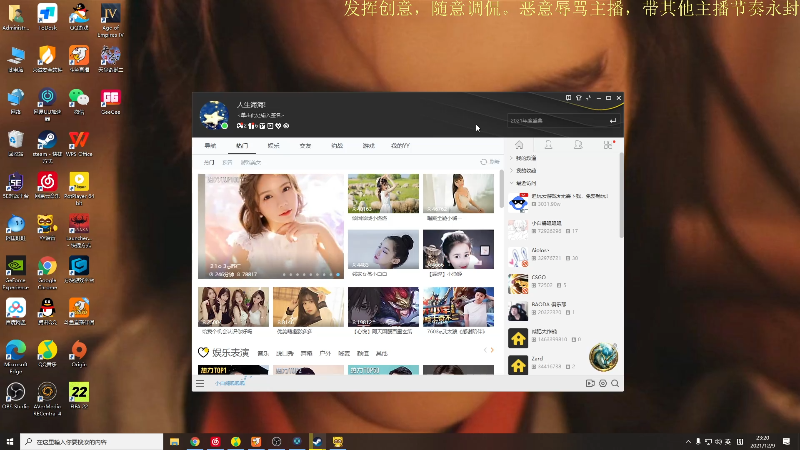The width and height of the screenshot is (800, 450).
Task: Click the green online status dot on avatar
Action: pos(224,126)
